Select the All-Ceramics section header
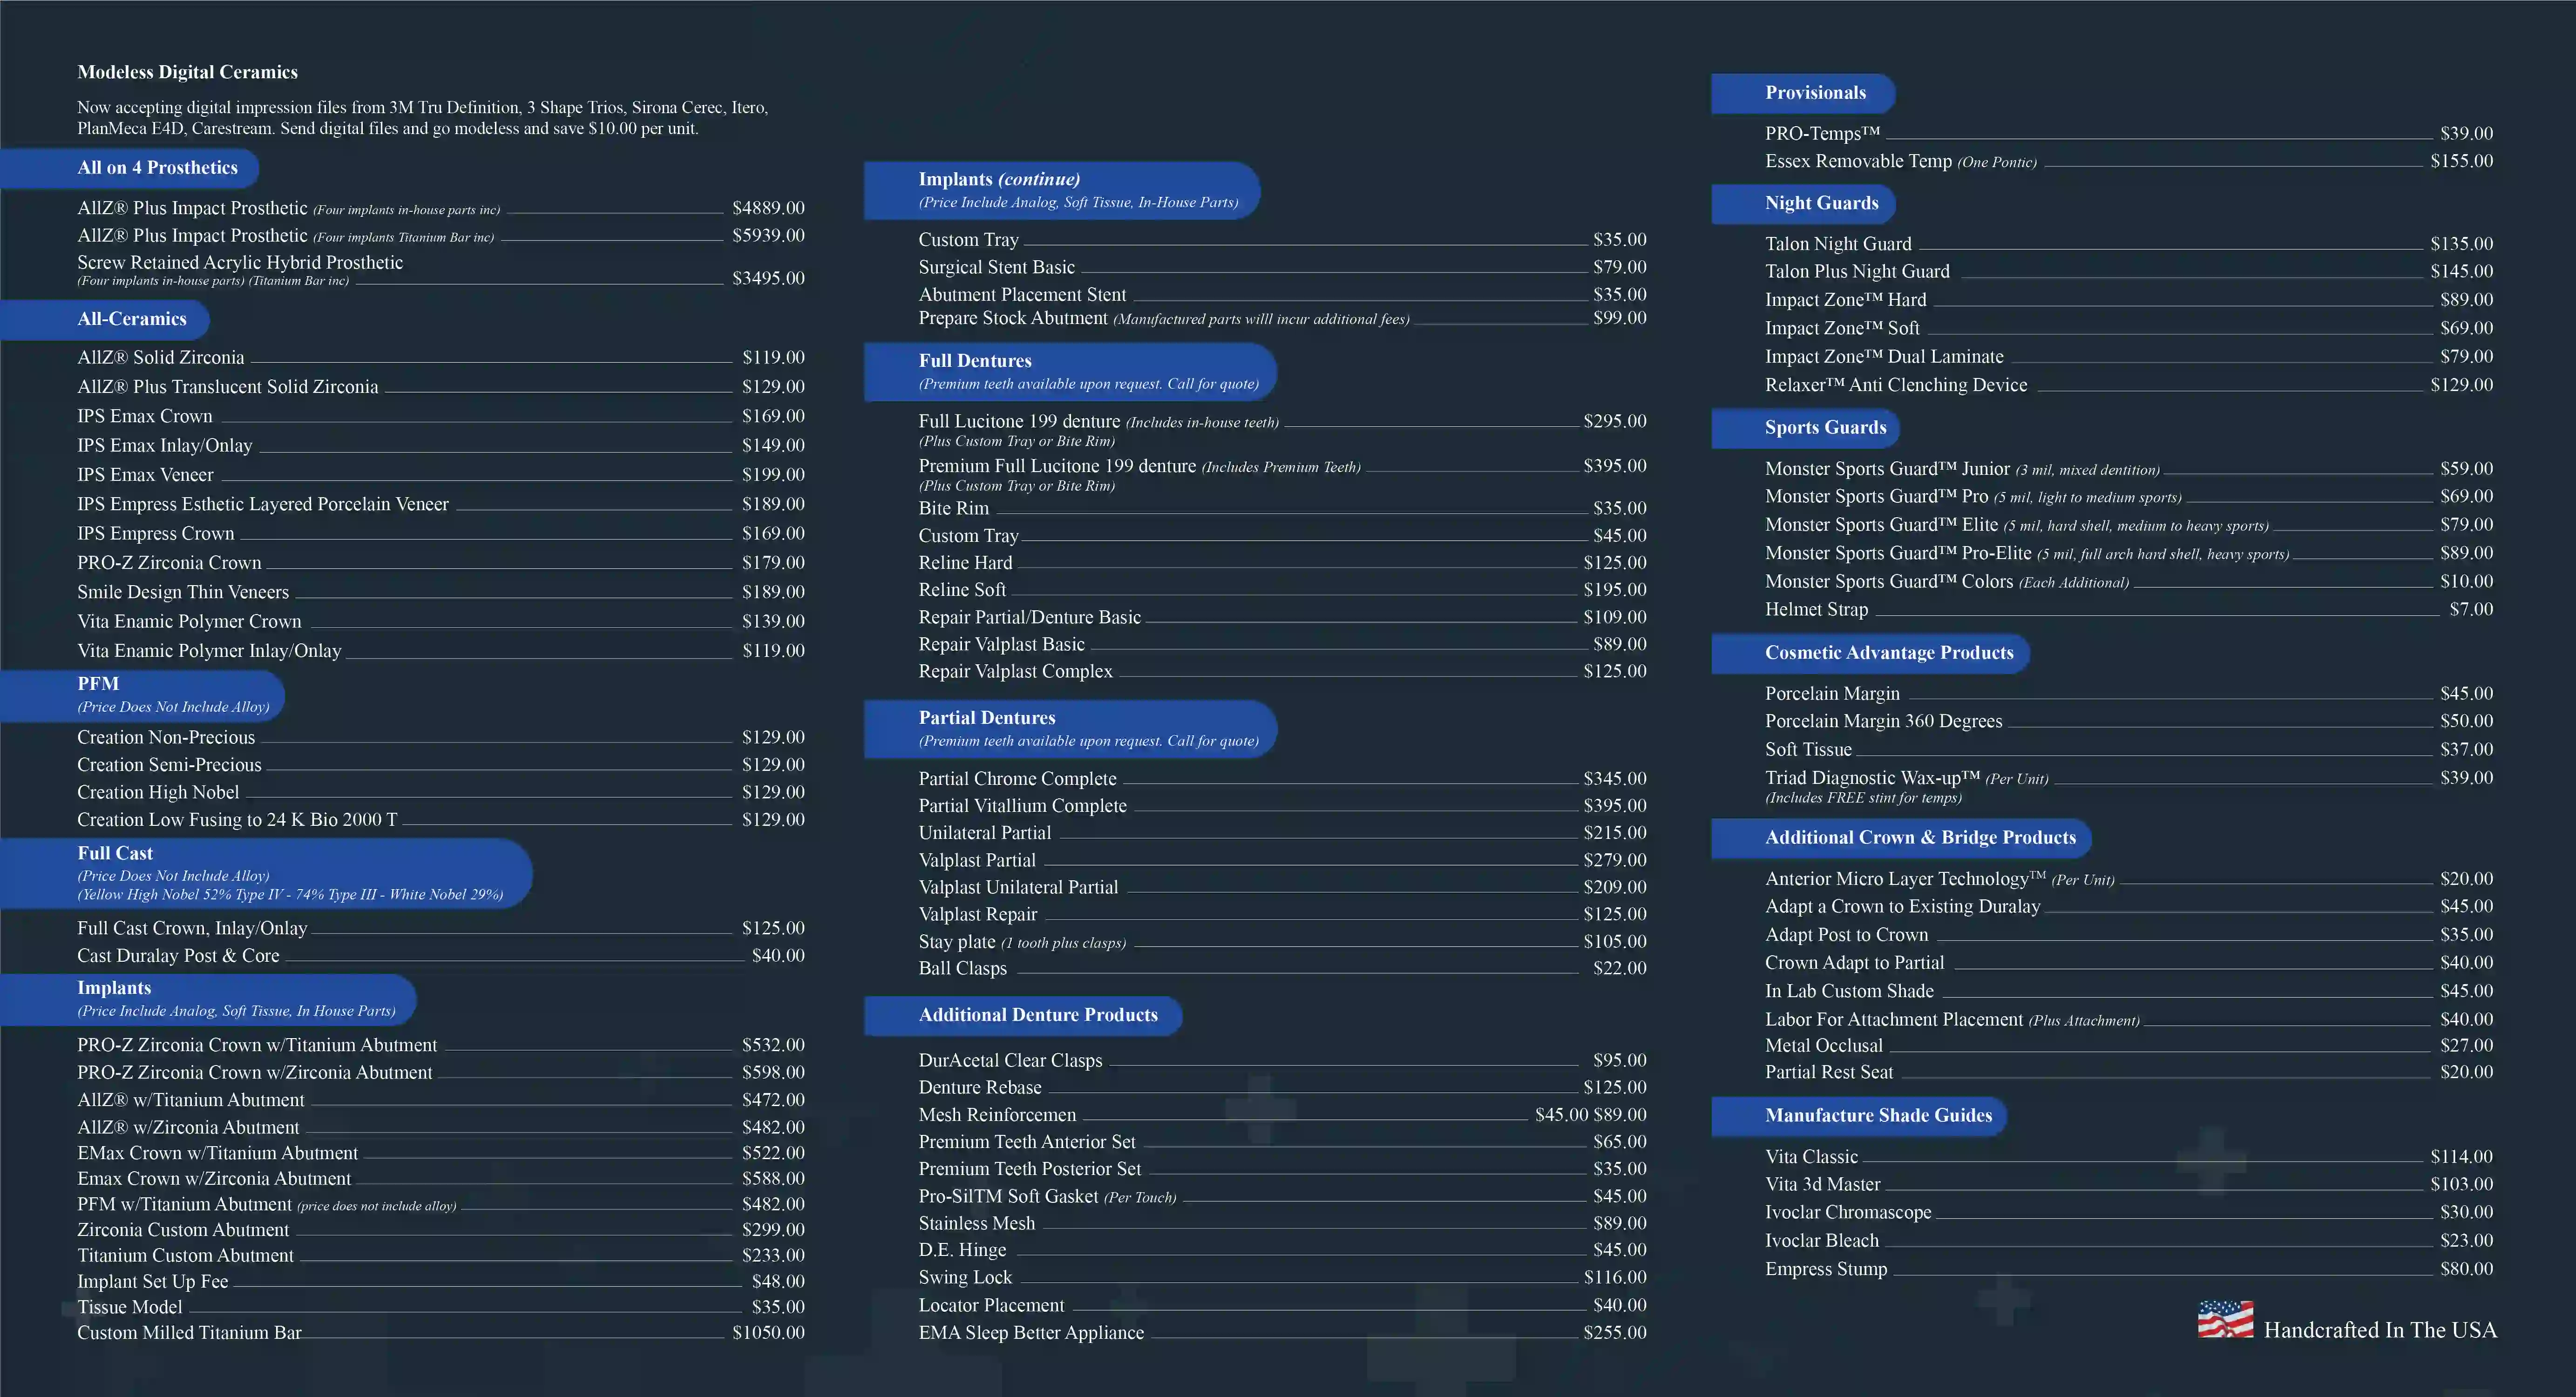 point(131,319)
